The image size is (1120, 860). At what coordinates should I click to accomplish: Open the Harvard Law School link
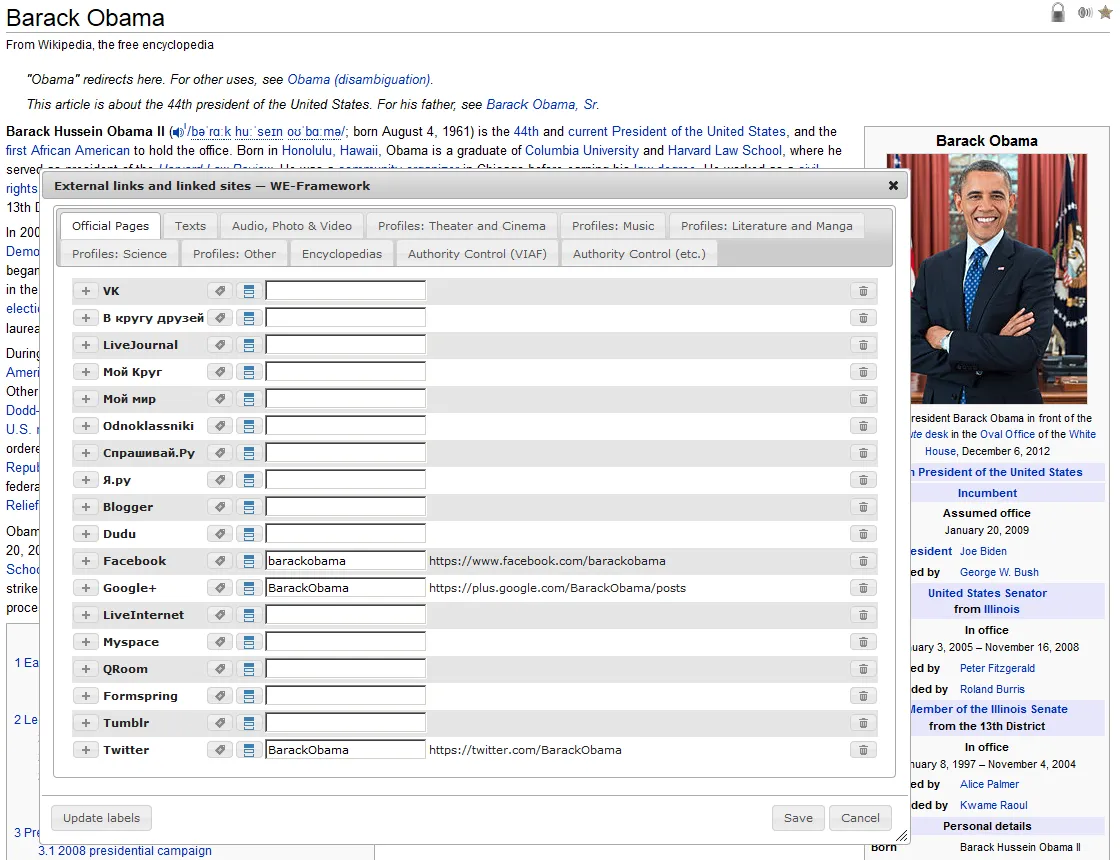724,151
